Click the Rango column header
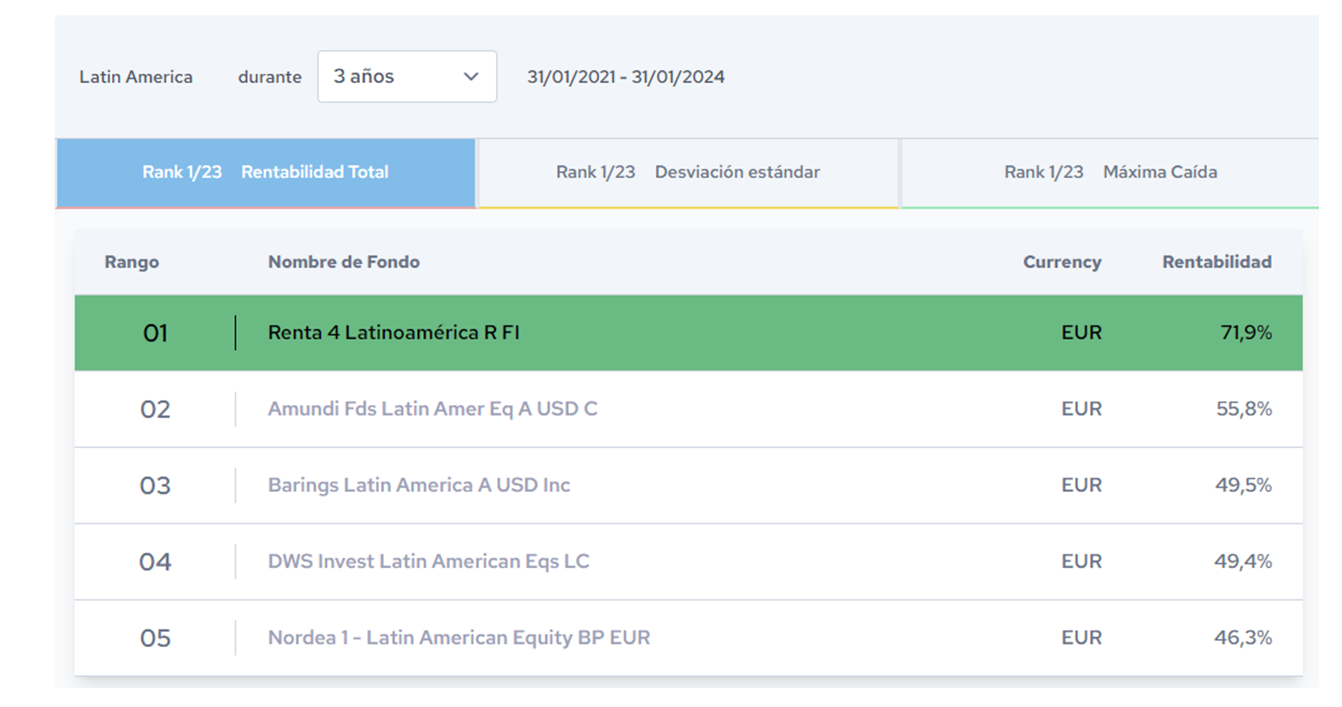Viewport: 1342px width, 707px height. 131,262
